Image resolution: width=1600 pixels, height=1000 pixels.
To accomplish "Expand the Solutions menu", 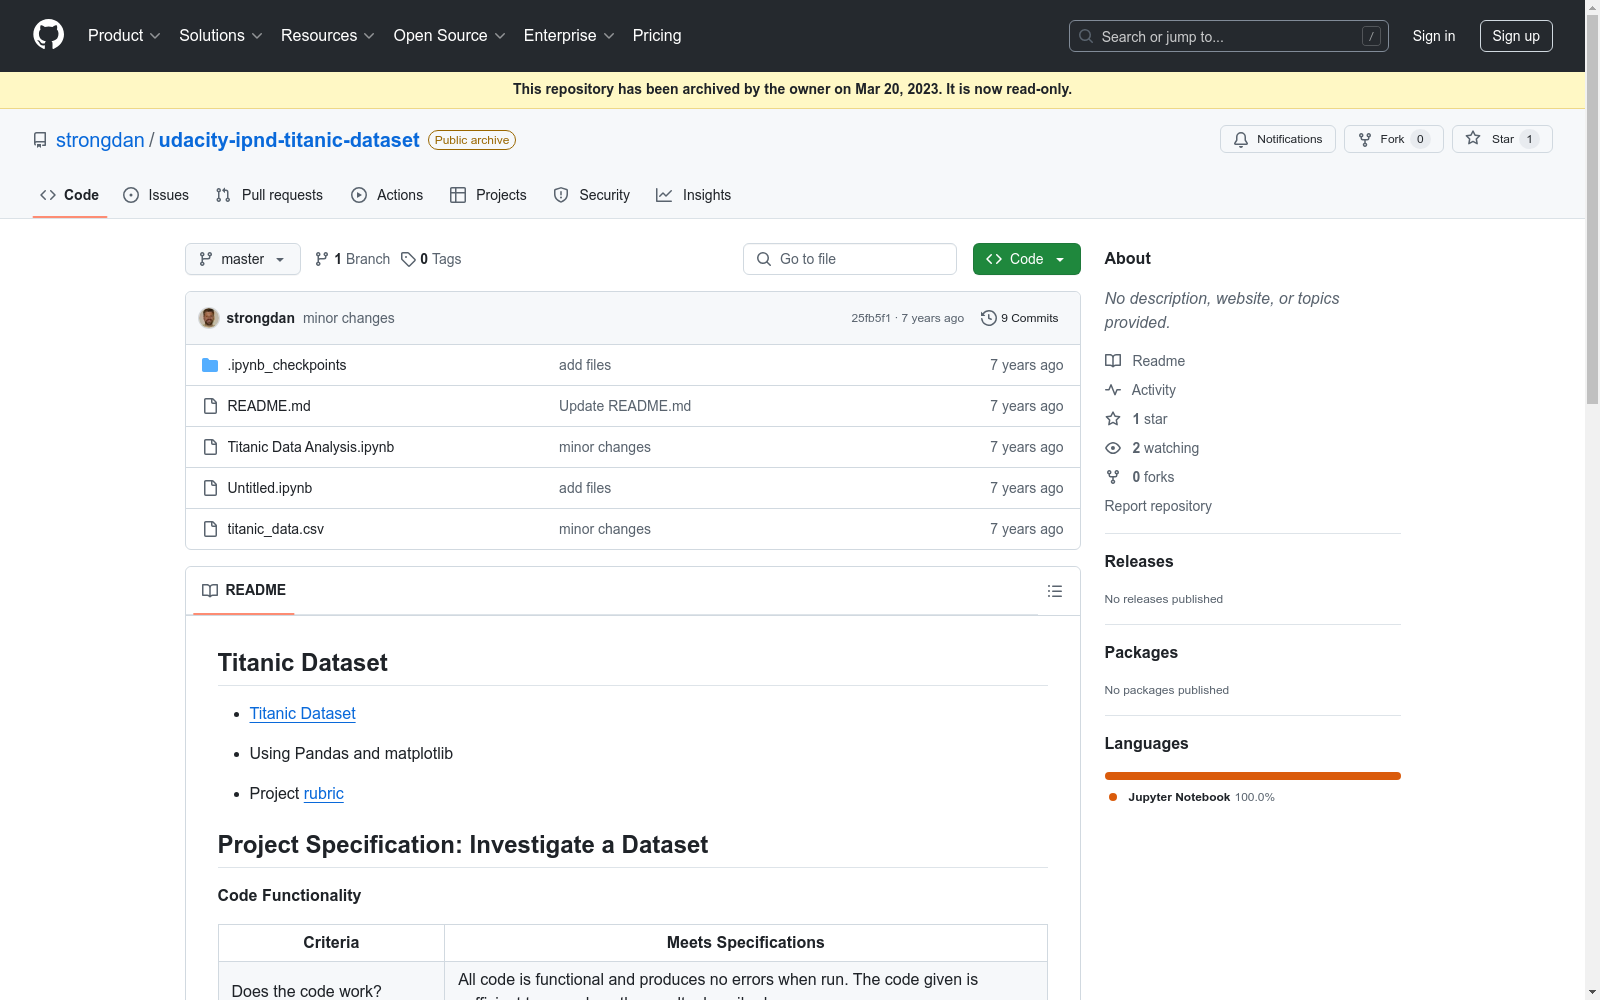I will pos(221,36).
